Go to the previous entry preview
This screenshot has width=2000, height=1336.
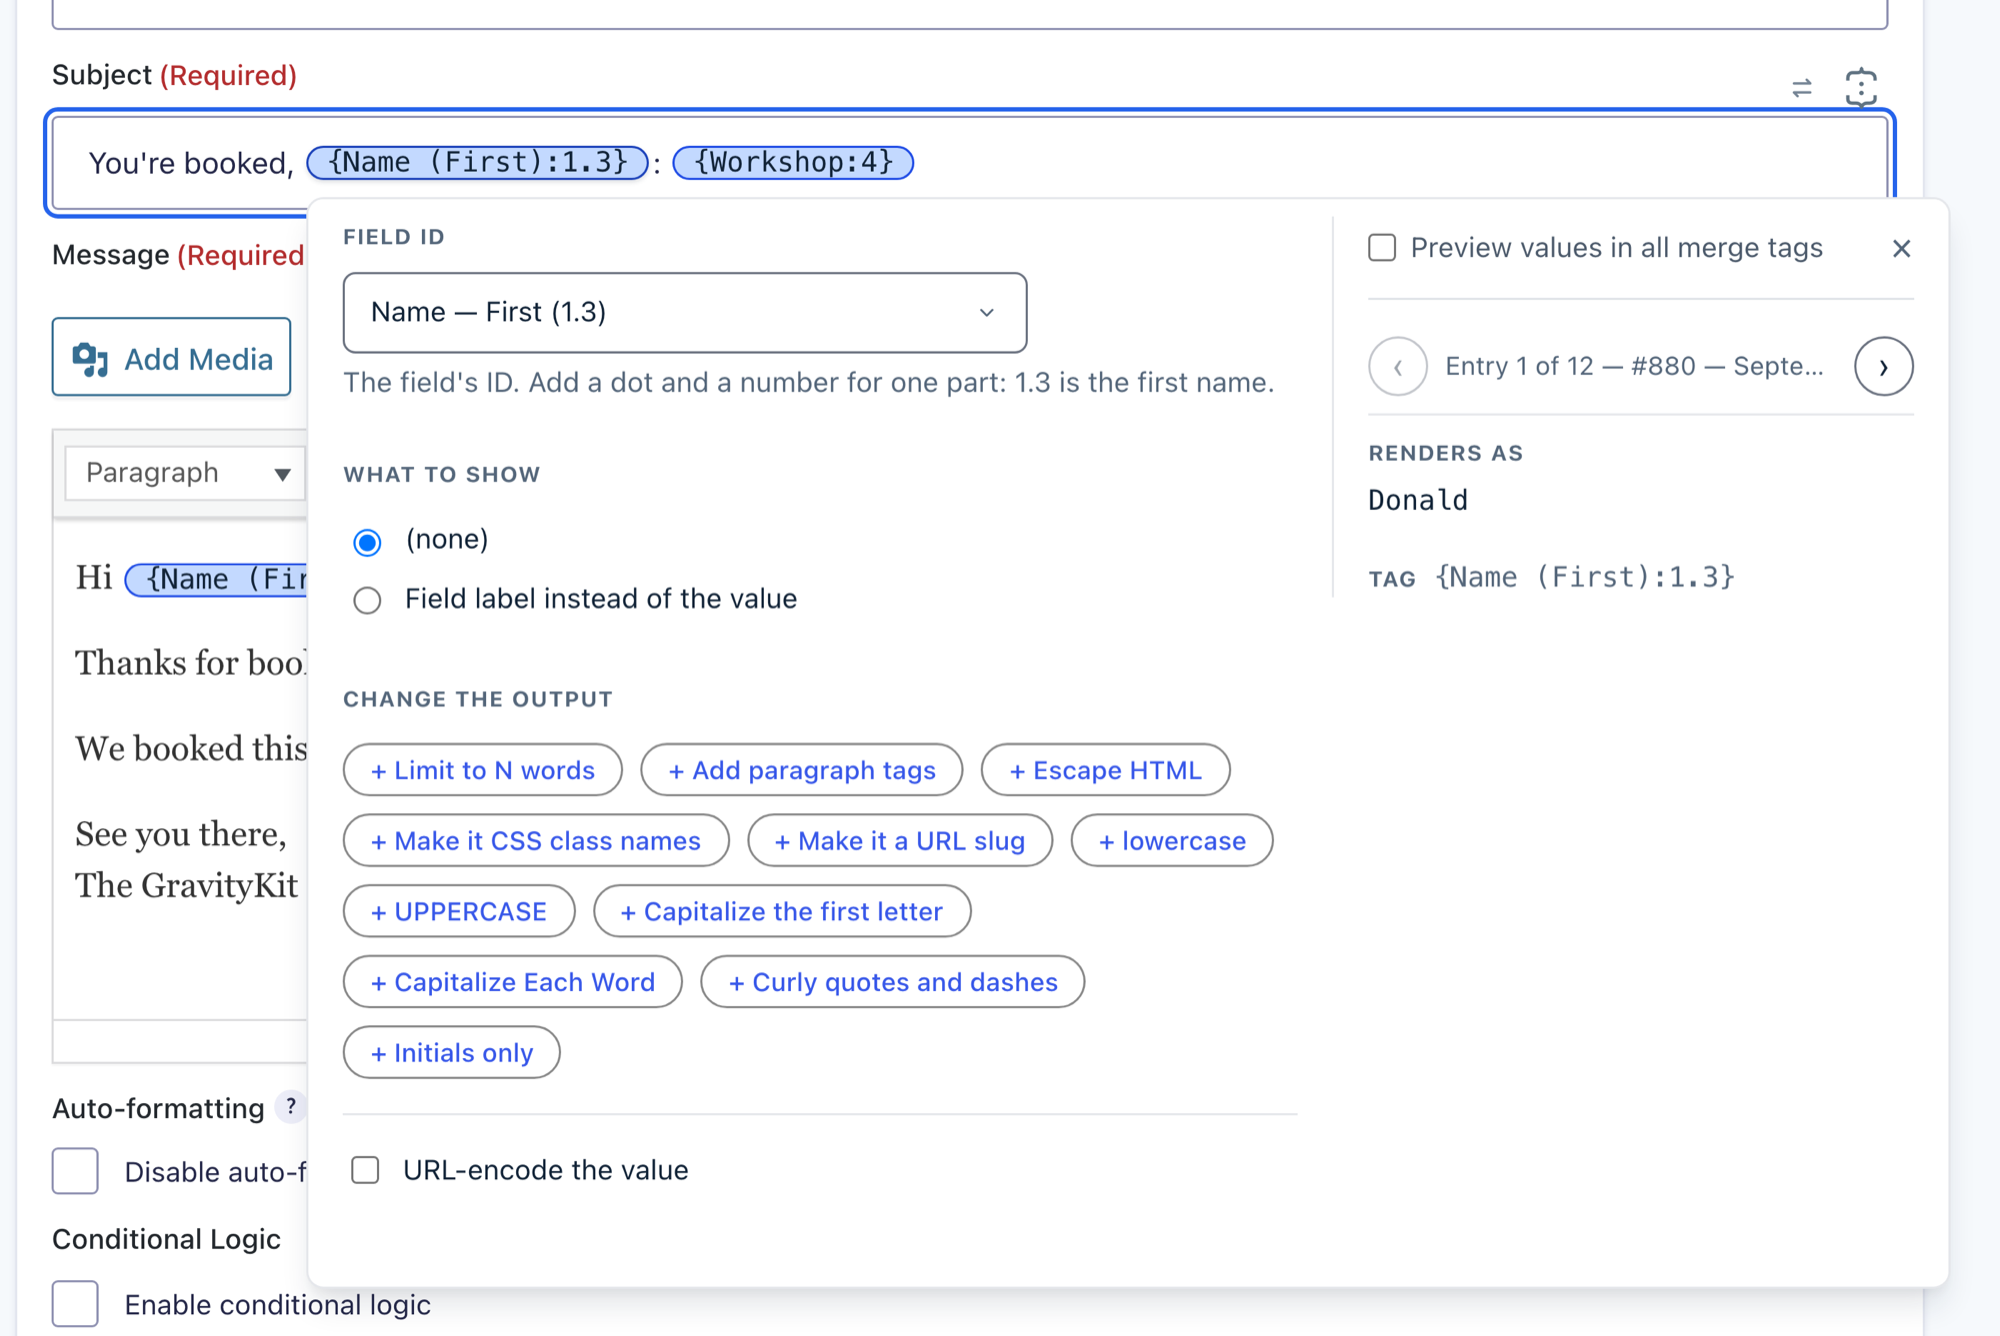1397,367
